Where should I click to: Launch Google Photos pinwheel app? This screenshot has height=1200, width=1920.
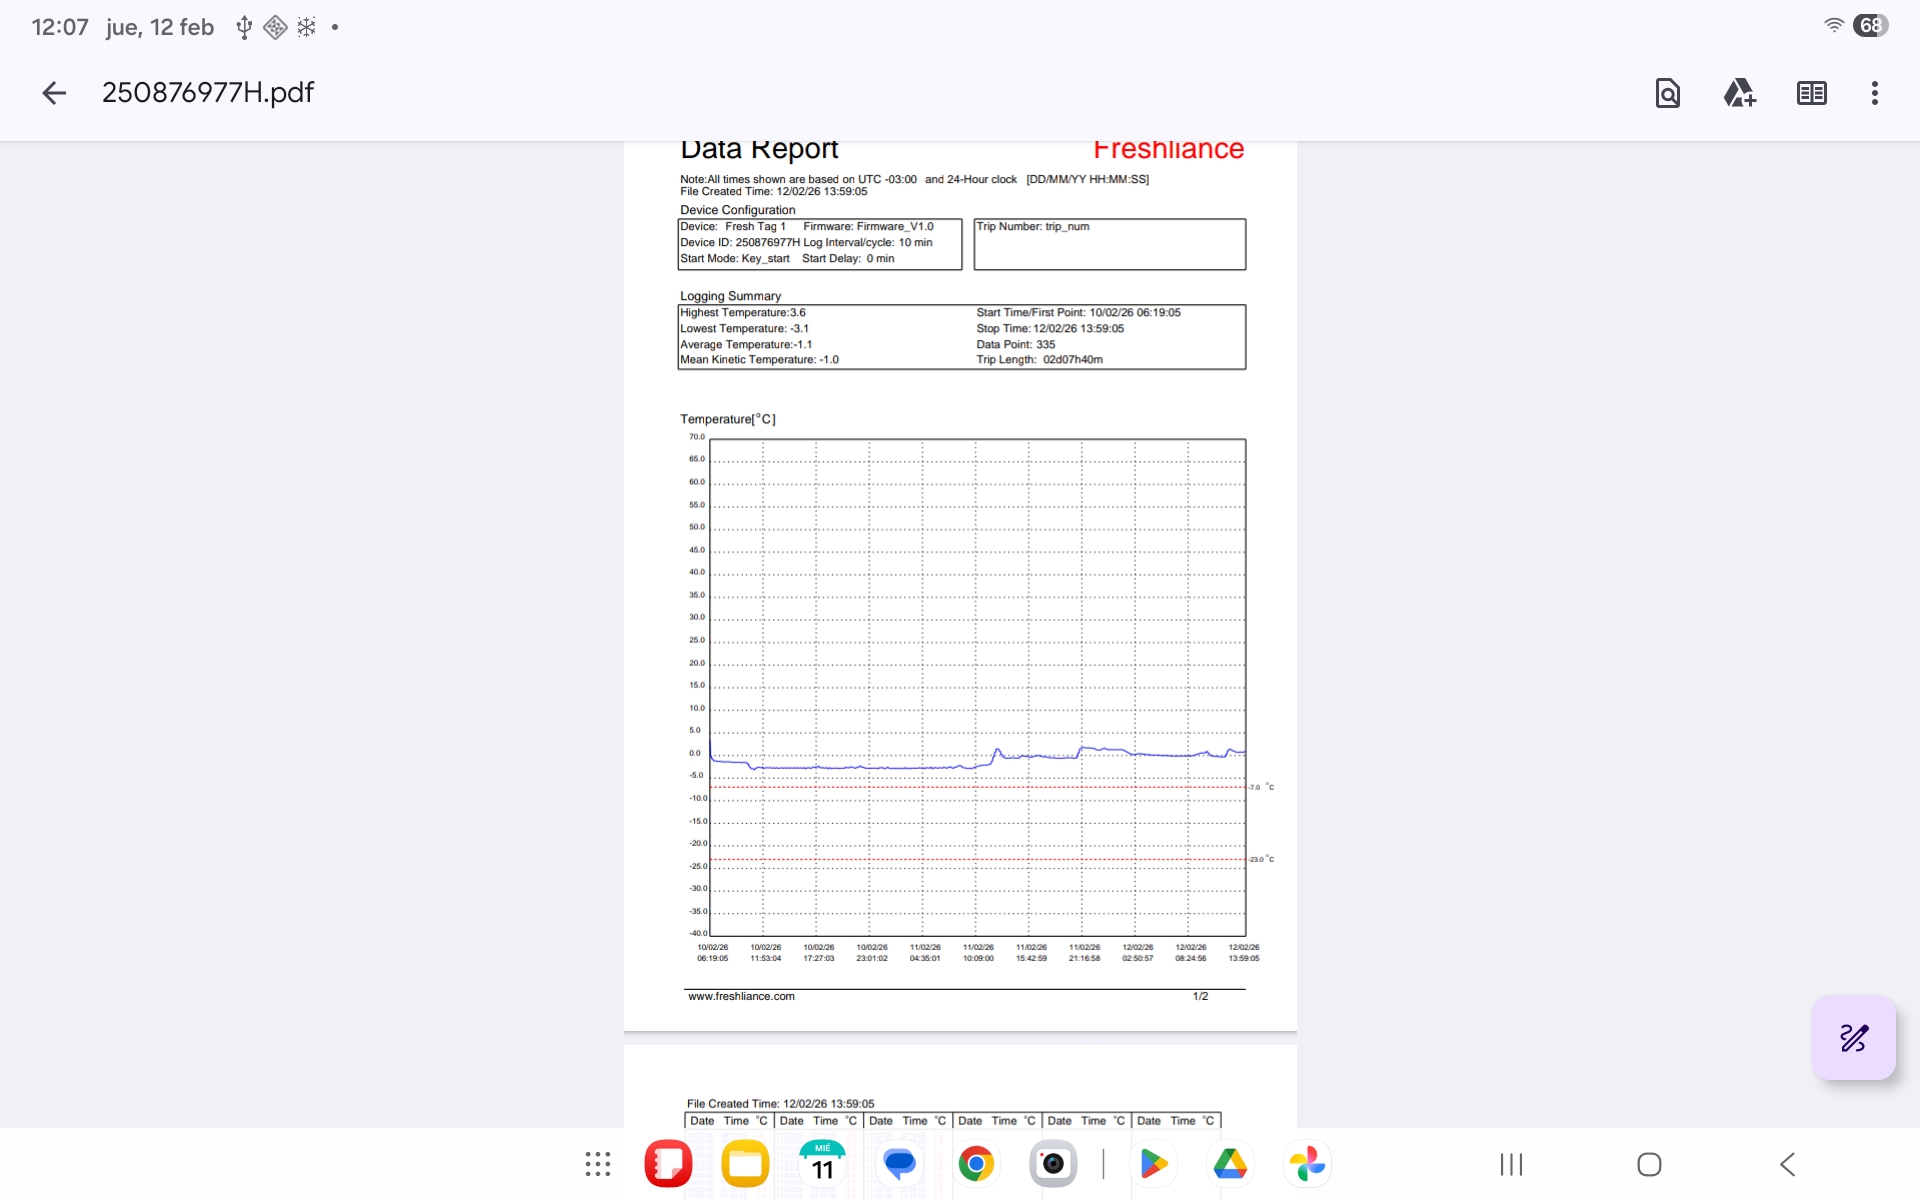pos(1307,1164)
